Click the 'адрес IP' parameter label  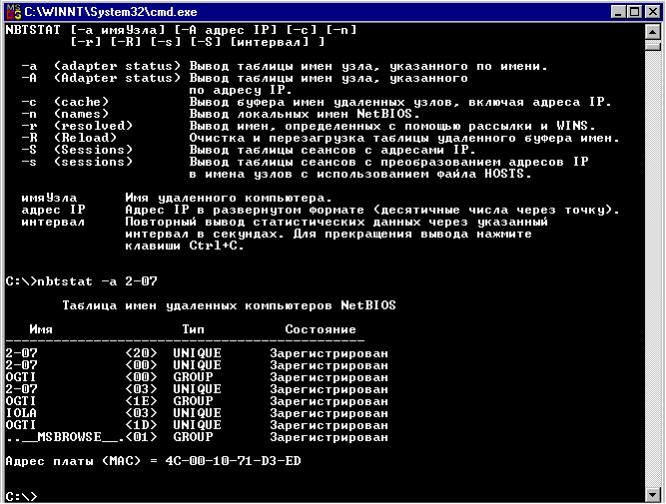[54, 210]
